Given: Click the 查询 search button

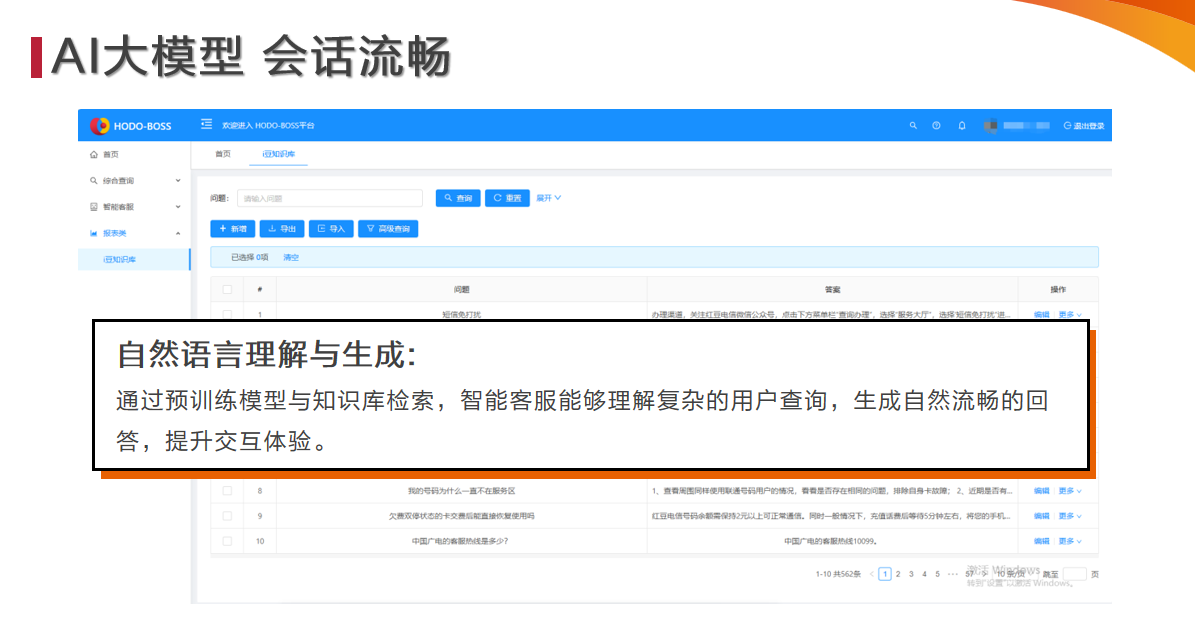Looking at the screenshot, I should pyautogui.click(x=458, y=198).
